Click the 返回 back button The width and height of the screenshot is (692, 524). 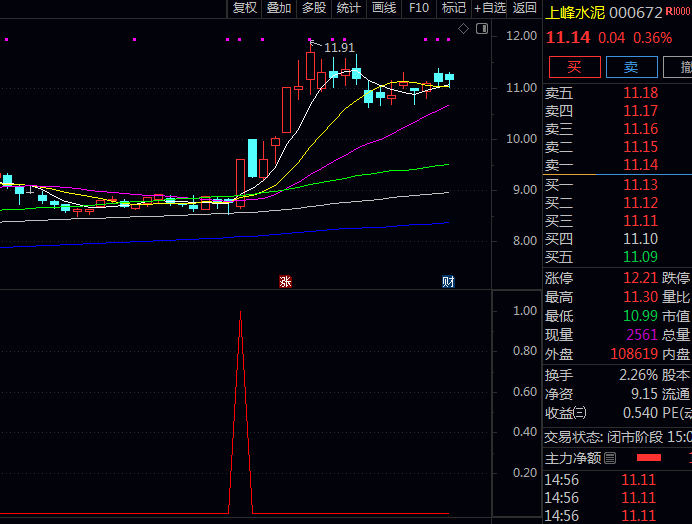pos(525,8)
